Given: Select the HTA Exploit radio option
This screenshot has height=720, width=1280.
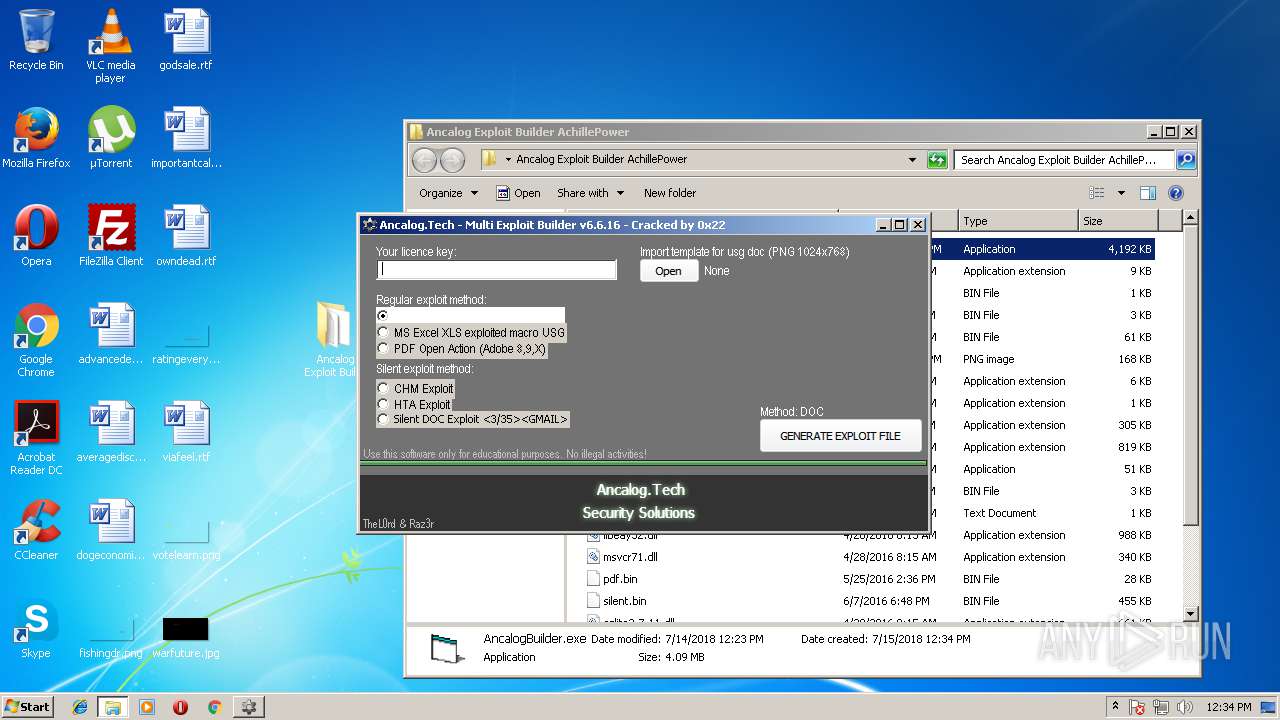Looking at the screenshot, I should pyautogui.click(x=414, y=405).
